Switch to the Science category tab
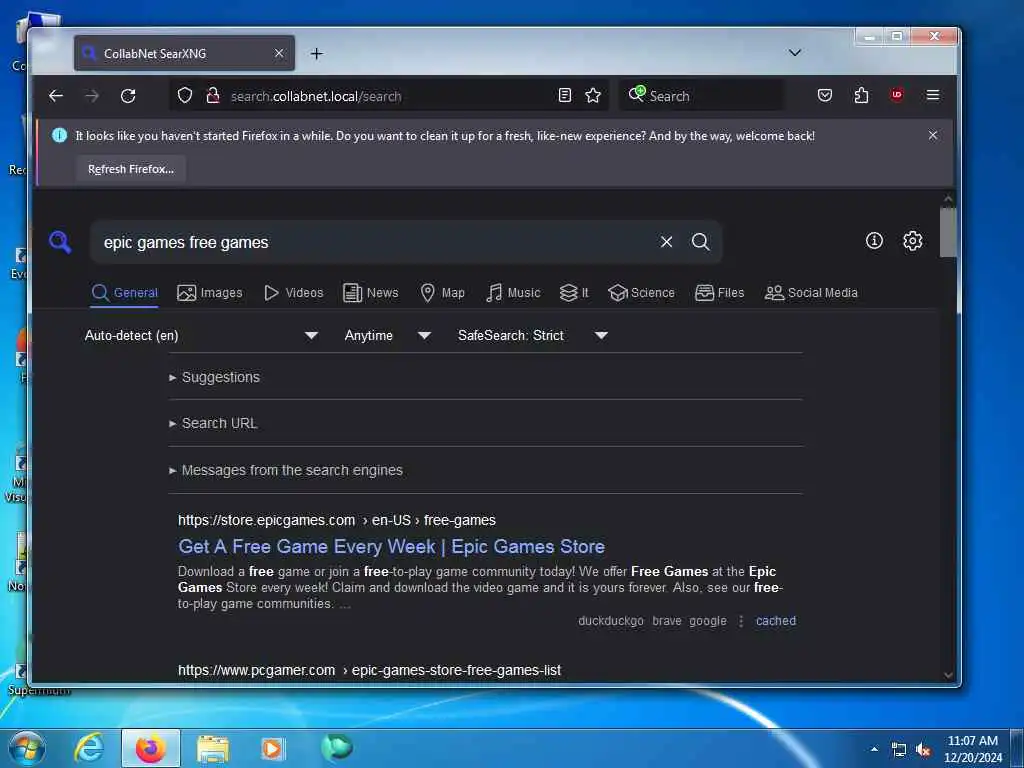Image resolution: width=1024 pixels, height=768 pixels. (x=641, y=293)
